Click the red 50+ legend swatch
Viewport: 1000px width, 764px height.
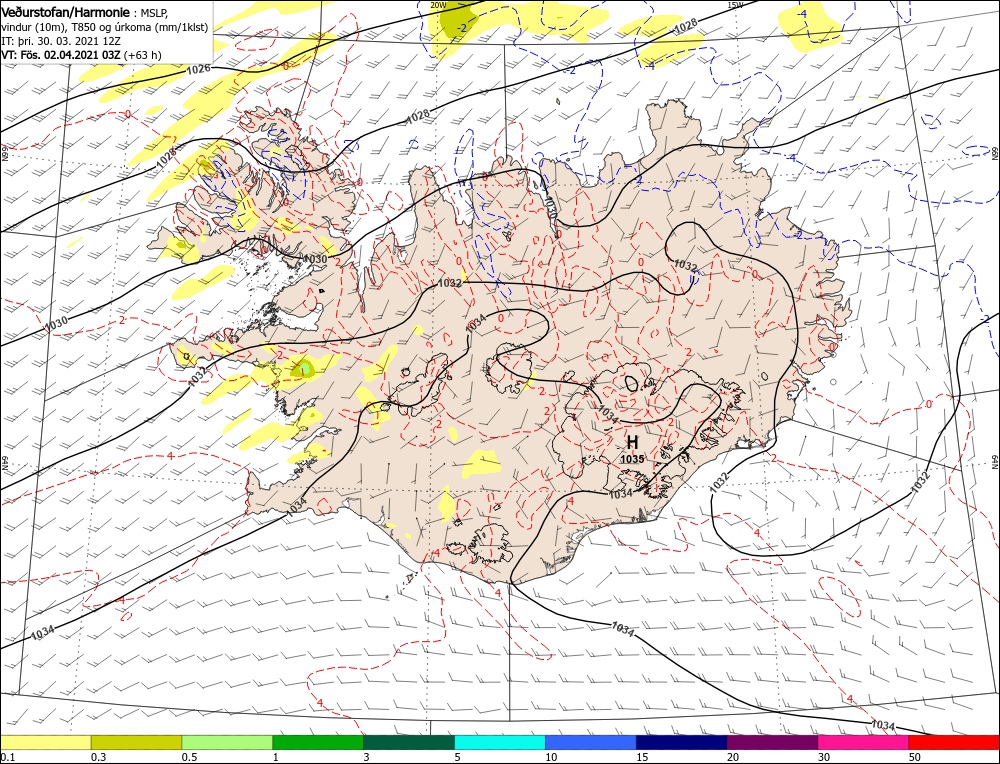(954, 742)
